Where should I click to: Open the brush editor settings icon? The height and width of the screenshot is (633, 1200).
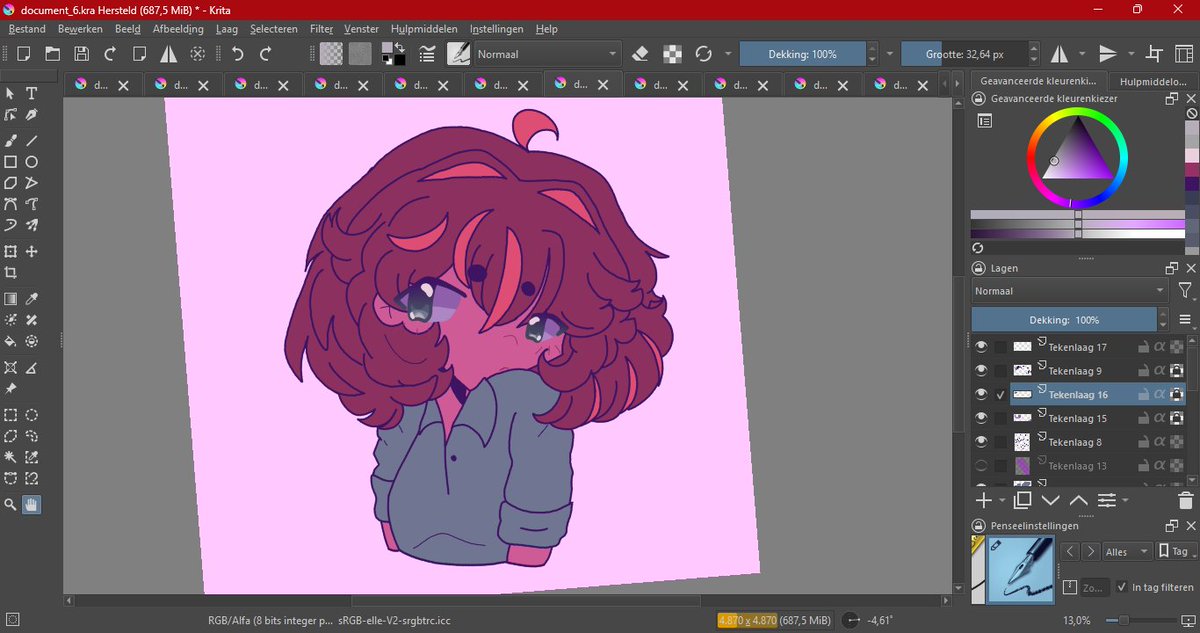point(428,53)
